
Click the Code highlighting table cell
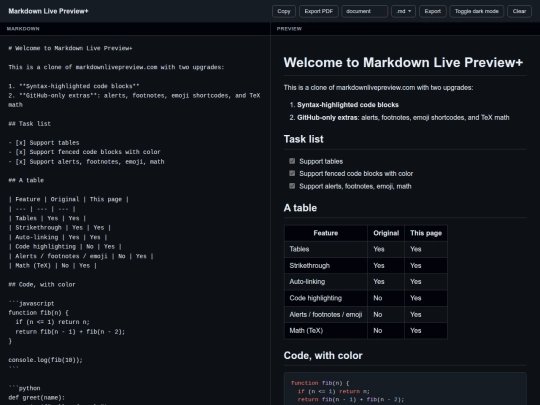(x=326, y=298)
